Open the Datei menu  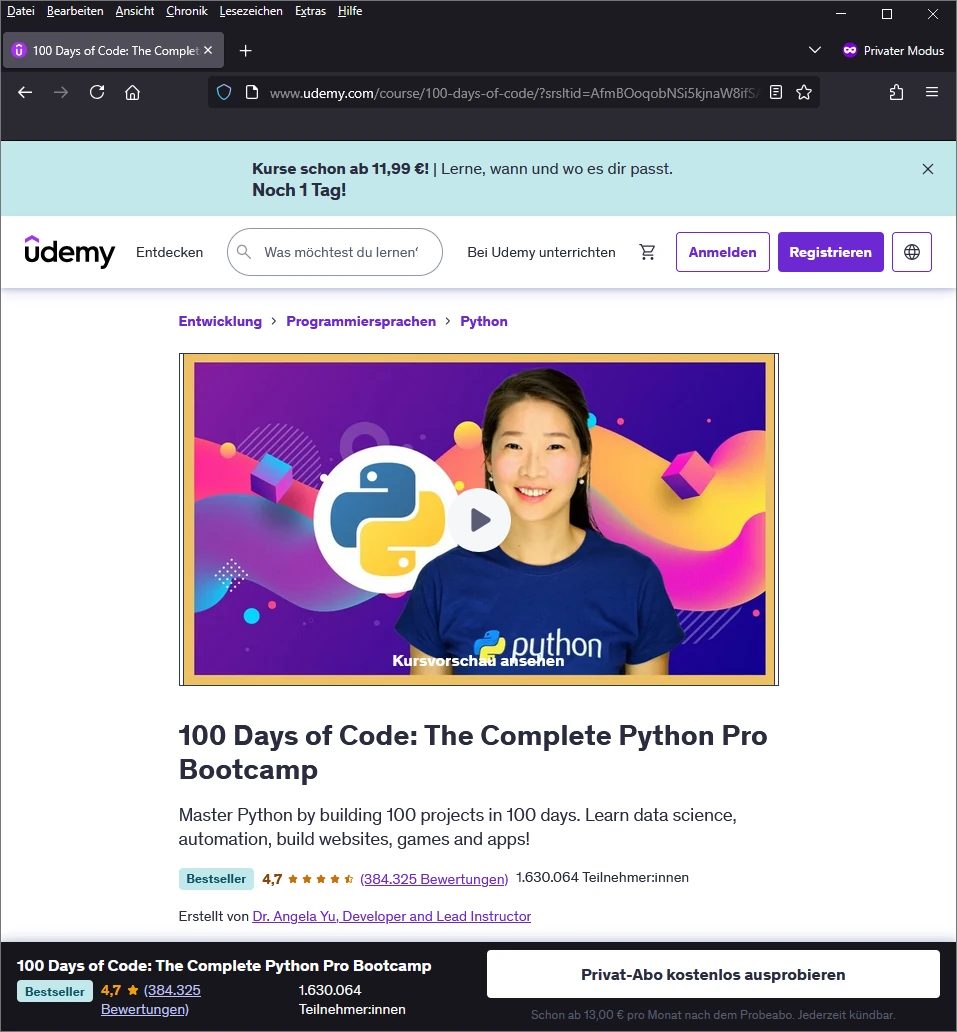coord(20,11)
